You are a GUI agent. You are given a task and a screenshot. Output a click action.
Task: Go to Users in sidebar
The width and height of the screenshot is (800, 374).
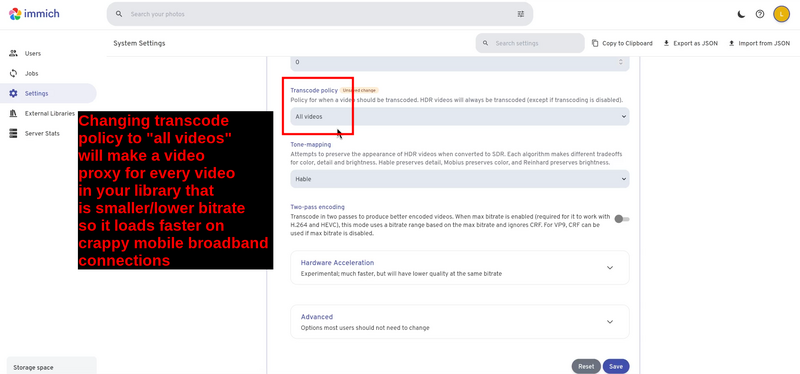[48, 53]
